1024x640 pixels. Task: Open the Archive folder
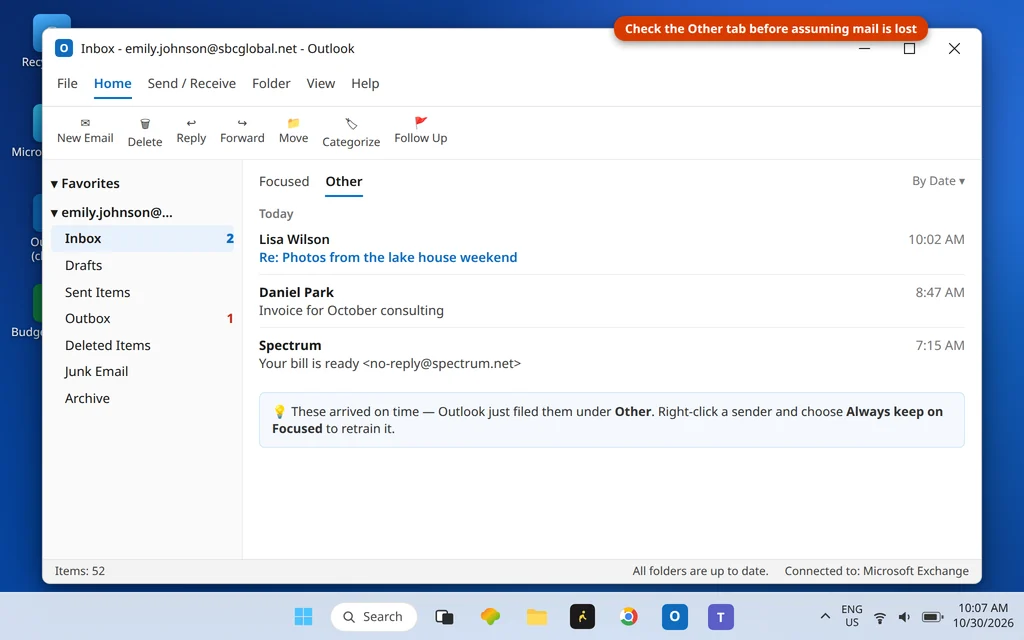point(142,398)
